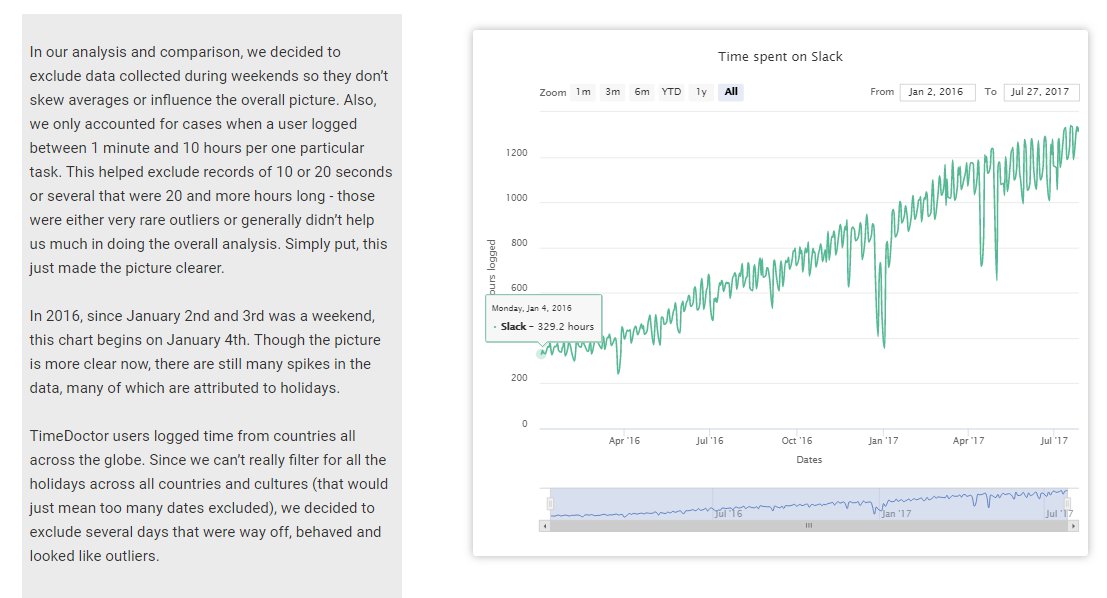This screenshot has height=598, width=1107.
Task: Click the Time spent on Slack title
Action: 780,57
